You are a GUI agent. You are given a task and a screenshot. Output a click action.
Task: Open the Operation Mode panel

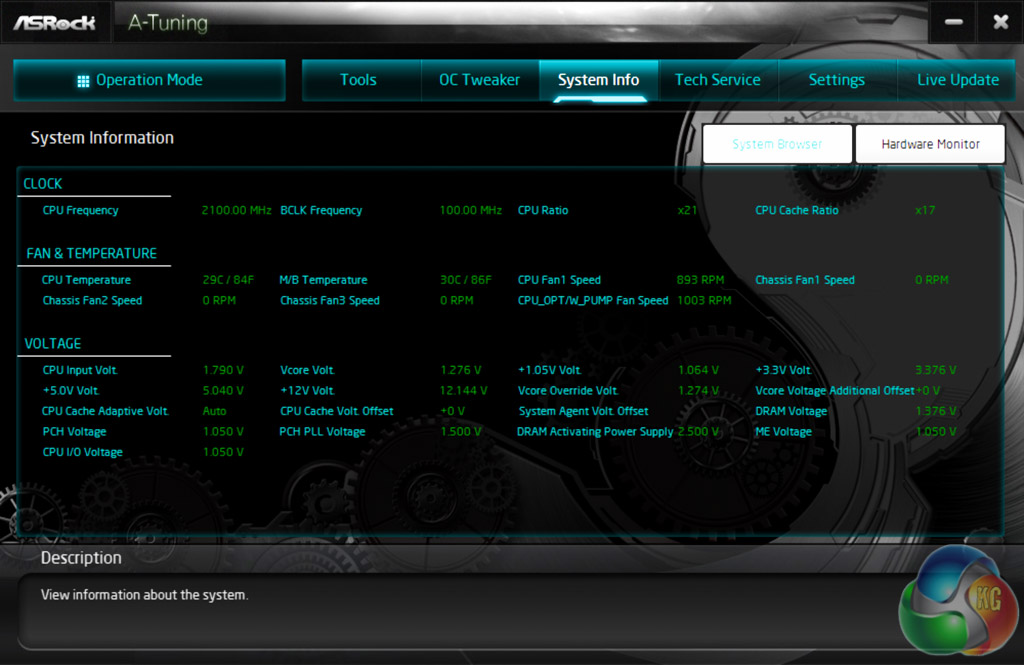(x=150, y=80)
